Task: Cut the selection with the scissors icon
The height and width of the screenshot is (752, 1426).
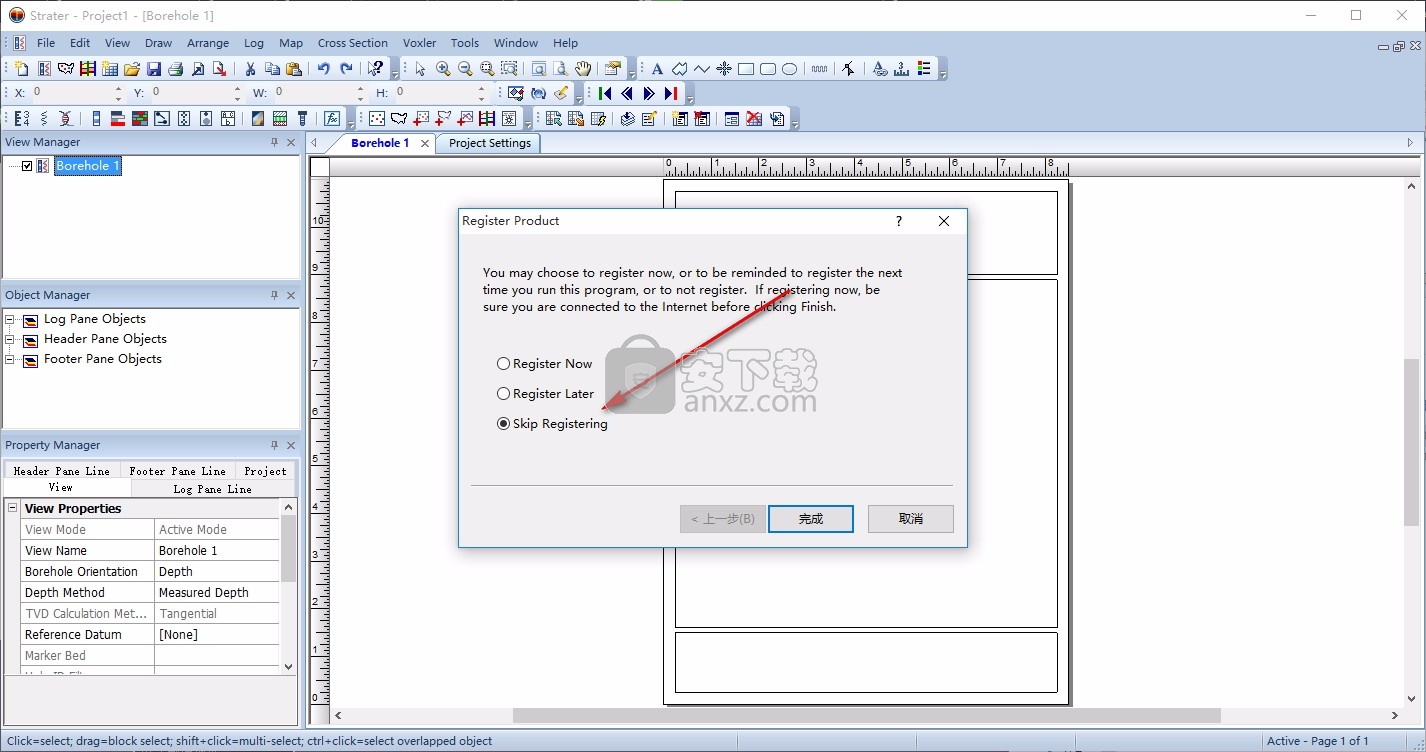Action: (250, 69)
